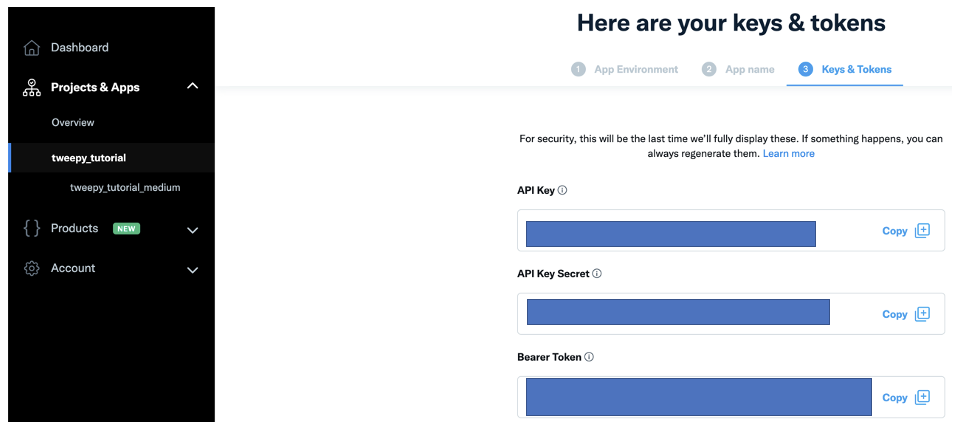Click the Projects & Apps hierarchy icon
The height and width of the screenshot is (431, 960).
tap(32, 88)
